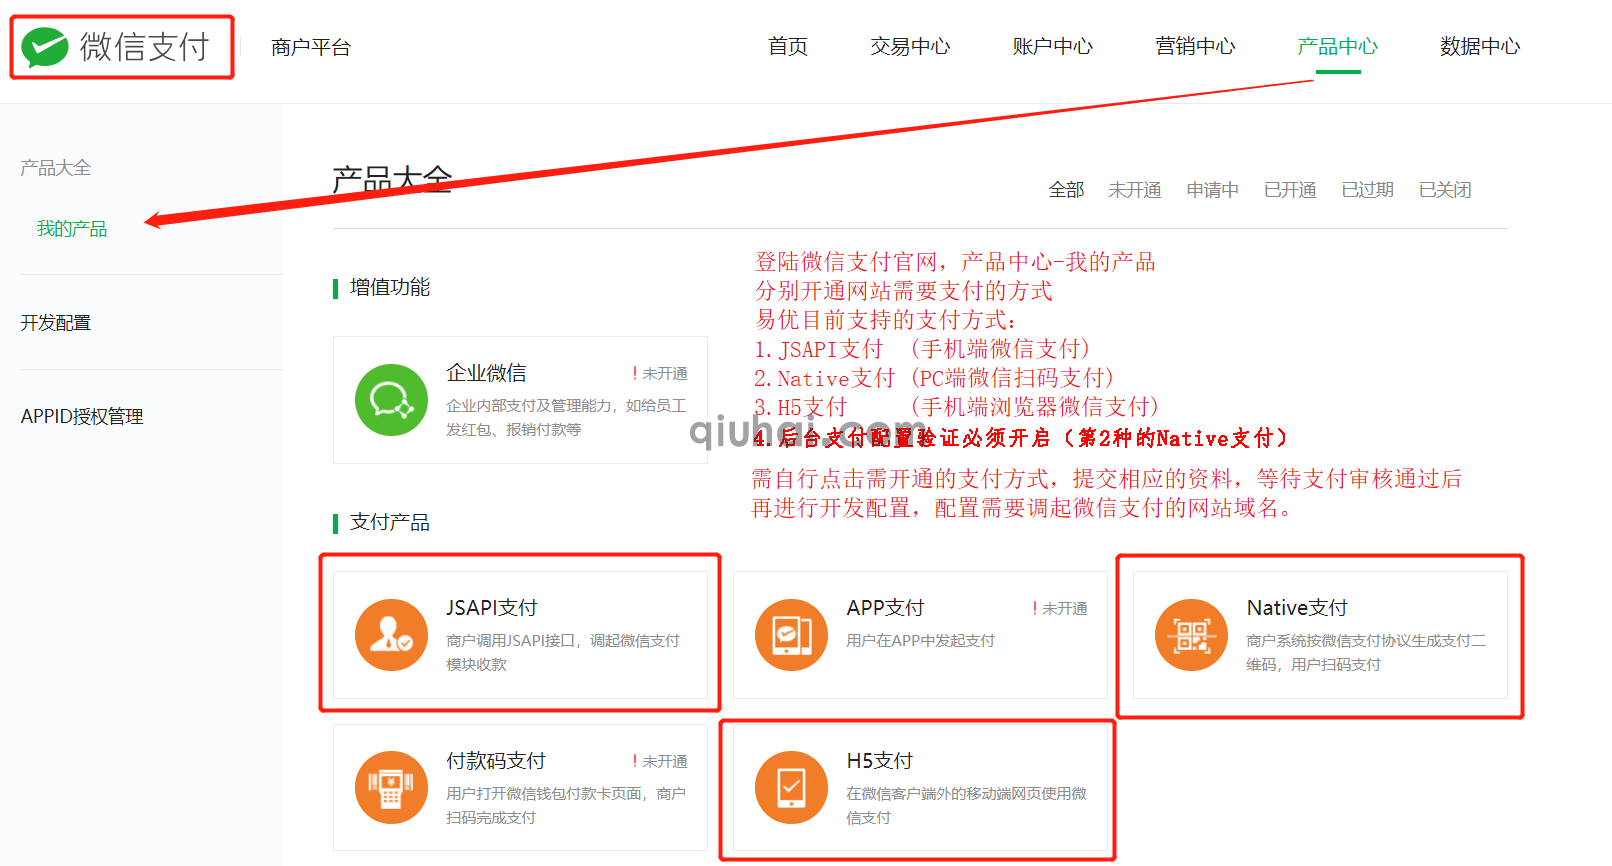The width and height of the screenshot is (1612, 866).
Task: Open the APP支付 product title
Action: 885,608
